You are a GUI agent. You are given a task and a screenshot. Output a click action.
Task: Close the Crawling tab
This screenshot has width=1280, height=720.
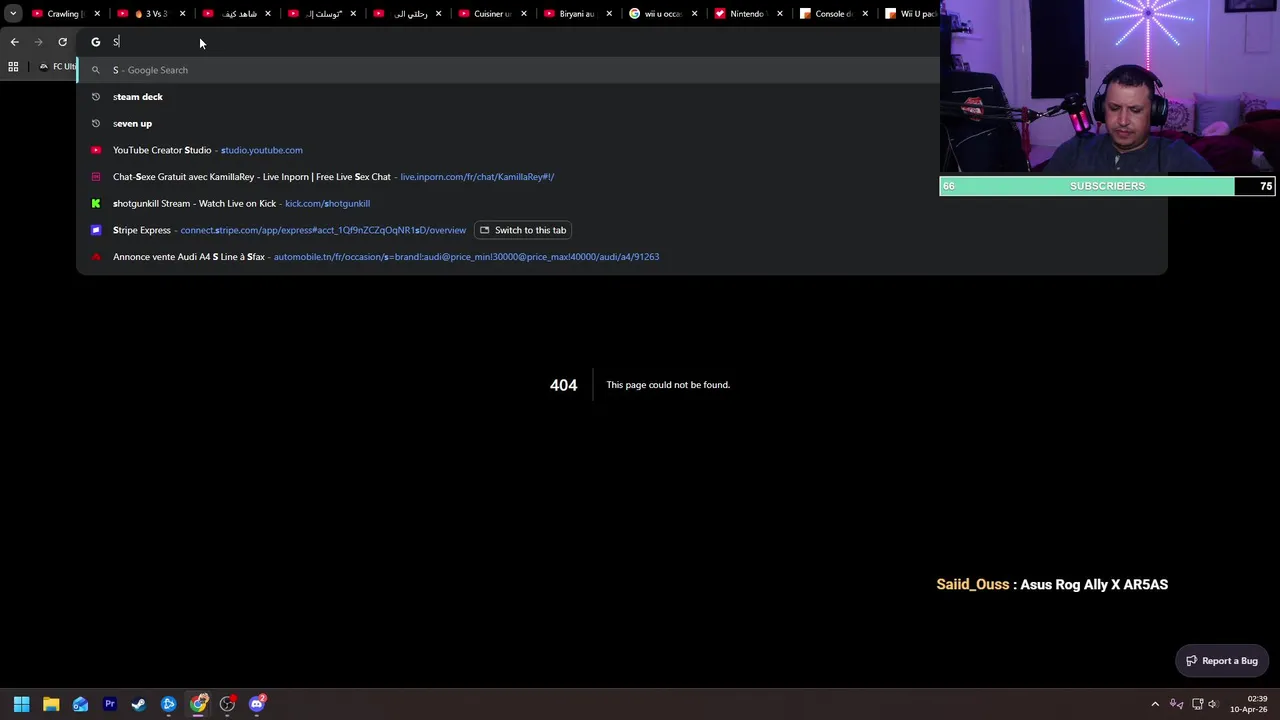97,14
